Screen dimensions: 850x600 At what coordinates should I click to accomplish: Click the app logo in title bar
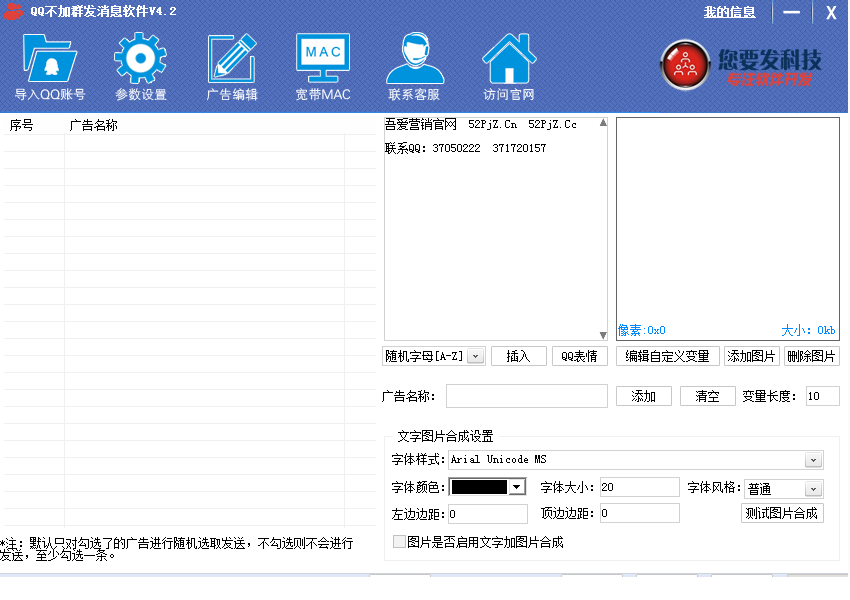pos(13,11)
